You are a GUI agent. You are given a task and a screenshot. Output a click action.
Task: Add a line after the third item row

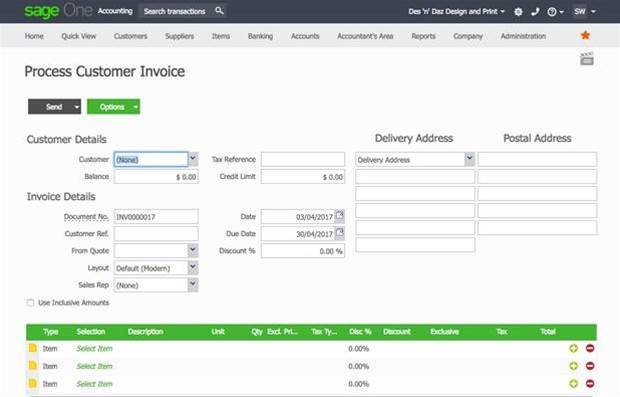[x=573, y=383]
